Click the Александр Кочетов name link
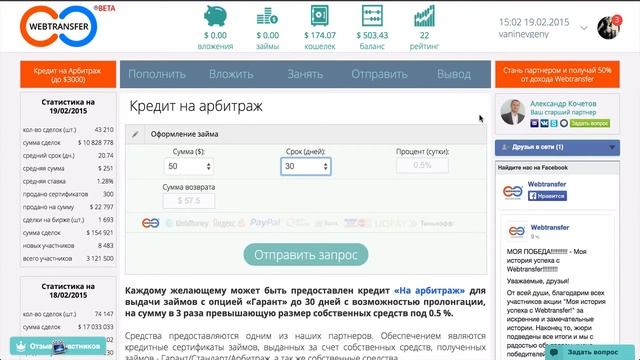The height and width of the screenshot is (360, 640). tap(563, 104)
